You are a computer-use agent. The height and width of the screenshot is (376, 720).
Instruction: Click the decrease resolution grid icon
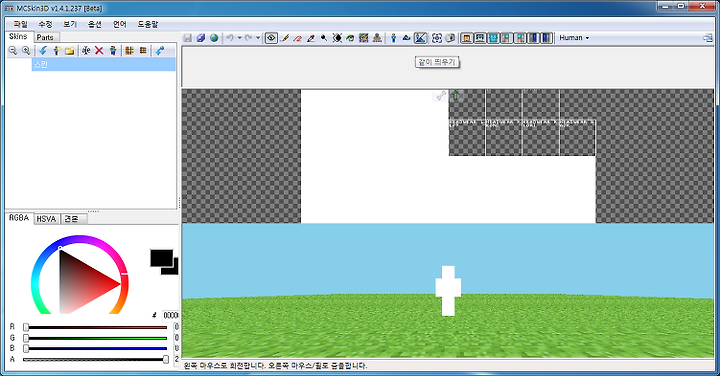(x=129, y=51)
